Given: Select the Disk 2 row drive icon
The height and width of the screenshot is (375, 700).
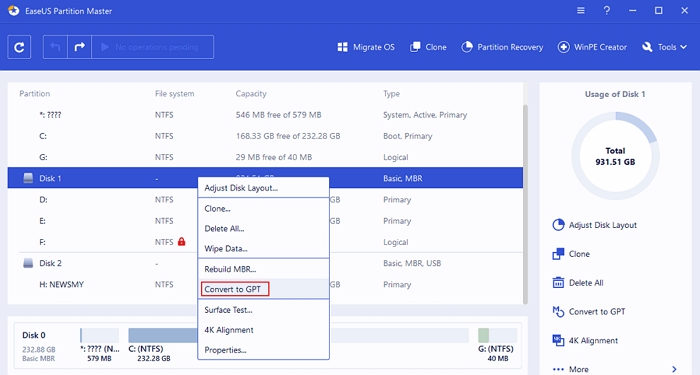Looking at the screenshot, I should [x=28, y=263].
